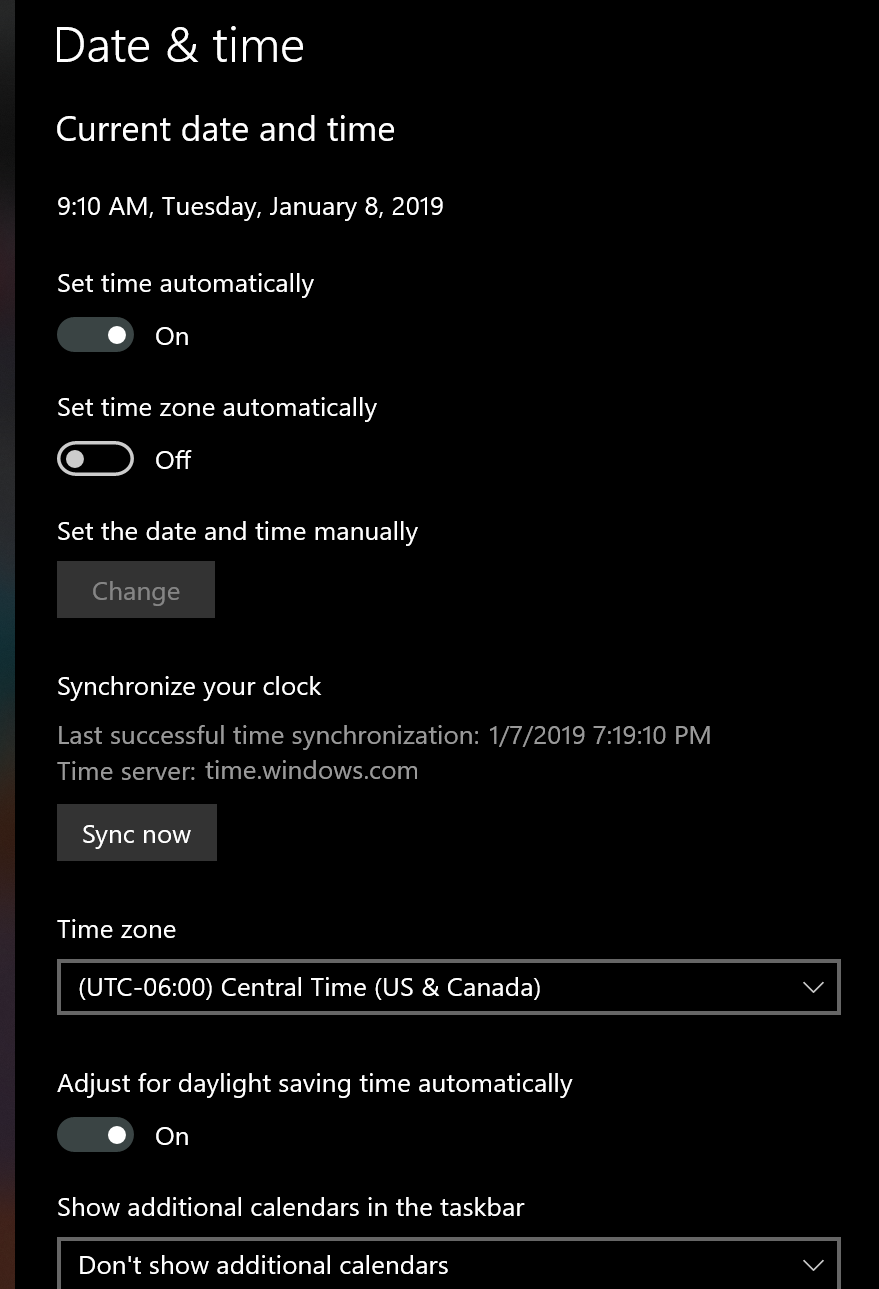This screenshot has height=1289, width=879.
Task: Click the Time zone label
Action: [116, 930]
